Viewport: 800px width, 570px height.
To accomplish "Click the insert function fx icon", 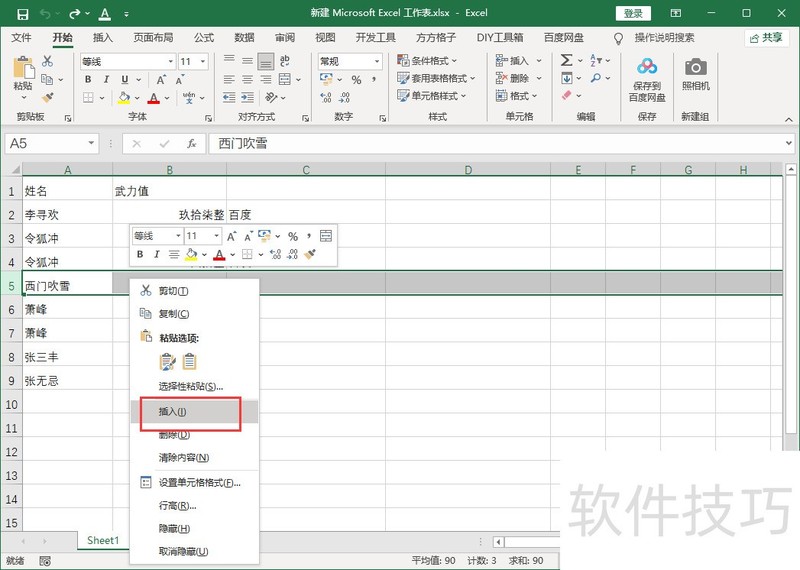I will tap(191, 143).
